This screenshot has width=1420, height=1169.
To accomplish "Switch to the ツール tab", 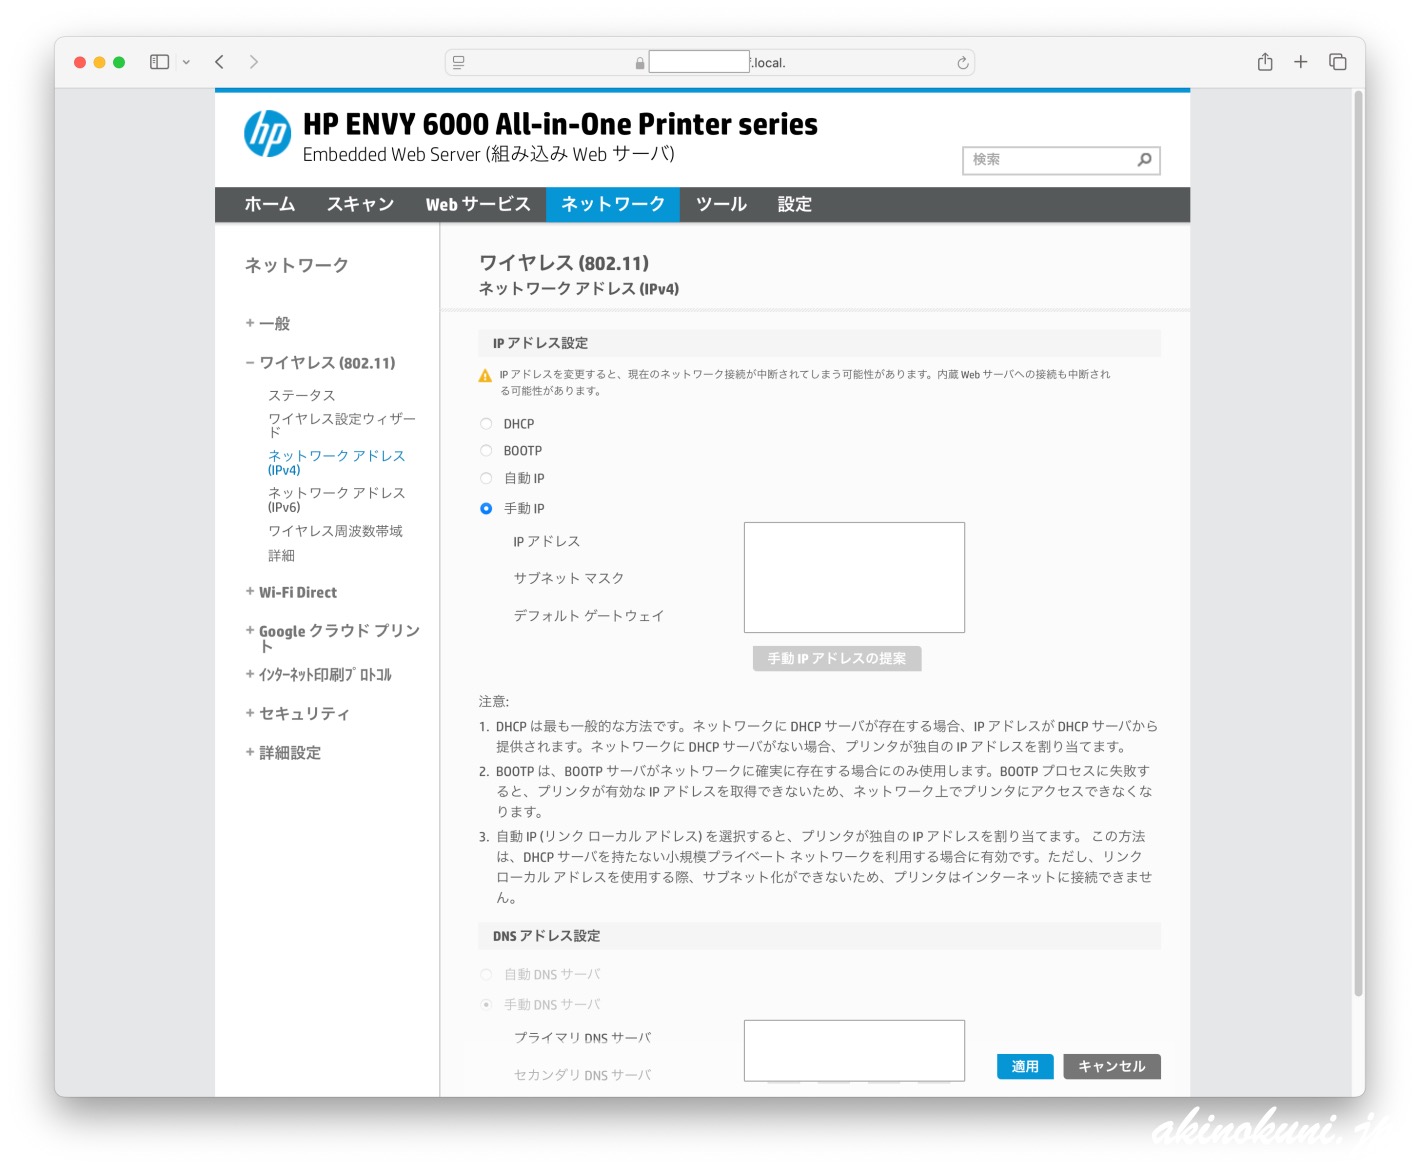I will [721, 204].
